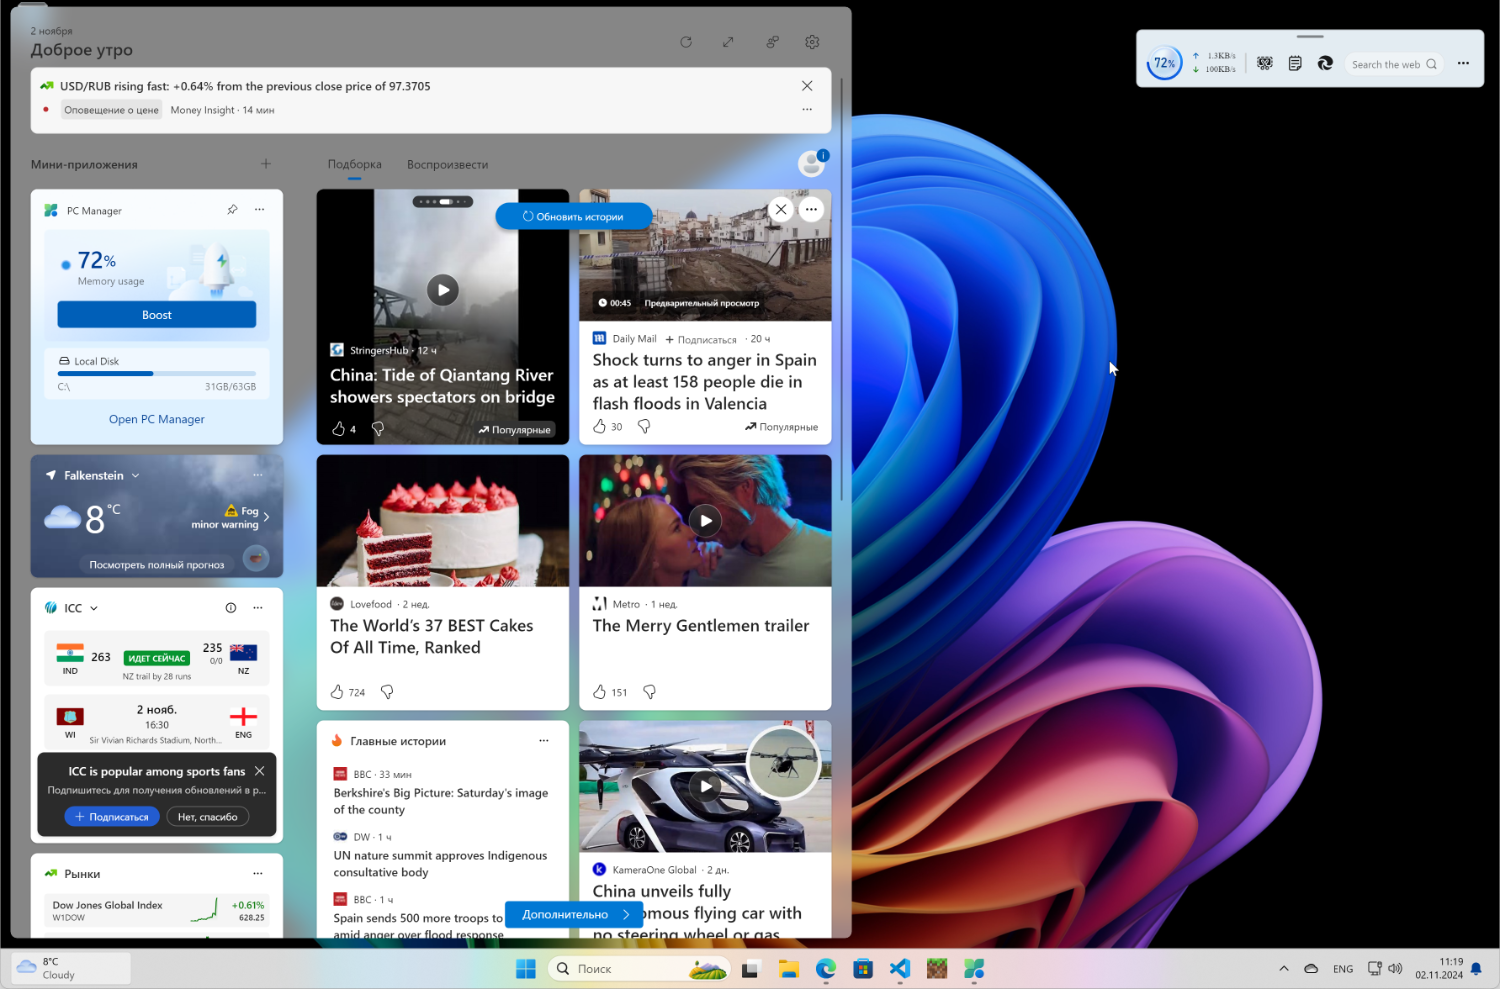
Task: Launch Edge from PC Manager toolbar
Action: pos(1325,64)
